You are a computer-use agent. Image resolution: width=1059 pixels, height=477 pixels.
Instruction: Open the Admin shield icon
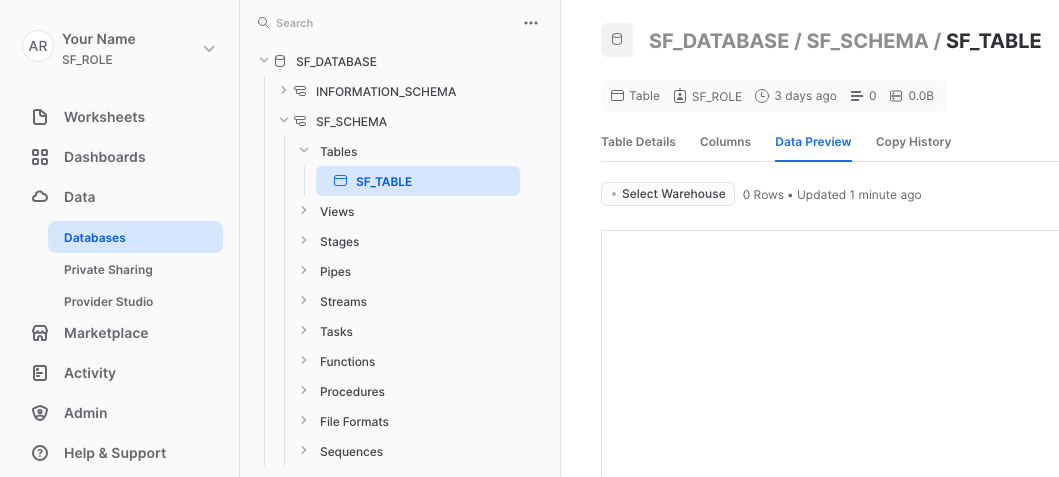pos(40,413)
